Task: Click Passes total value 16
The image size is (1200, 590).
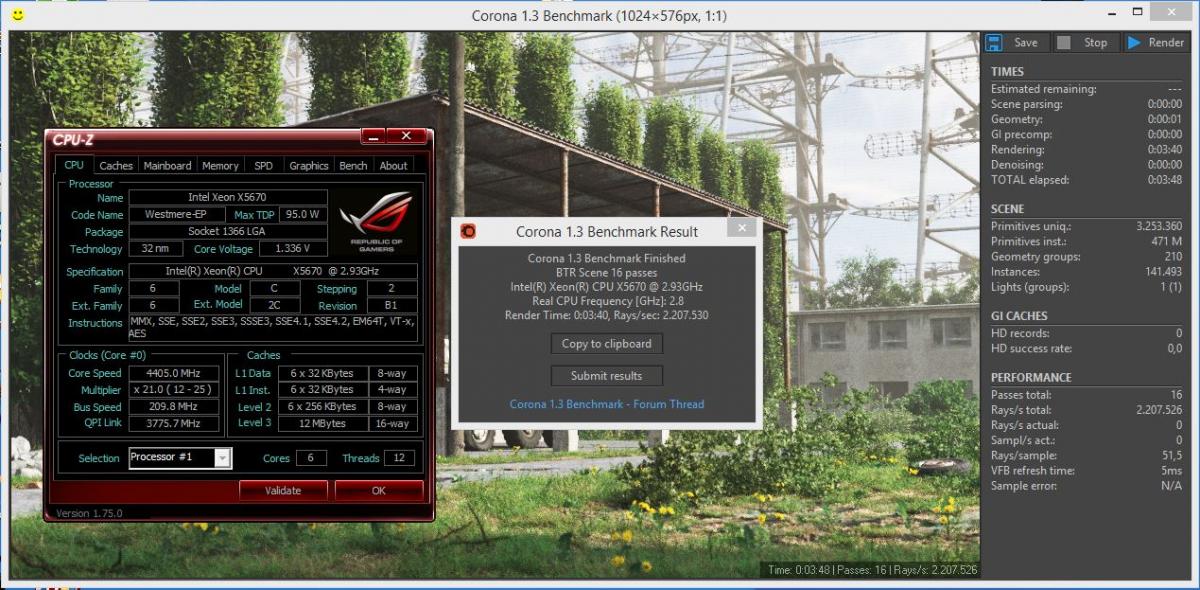Action: click(x=1176, y=395)
